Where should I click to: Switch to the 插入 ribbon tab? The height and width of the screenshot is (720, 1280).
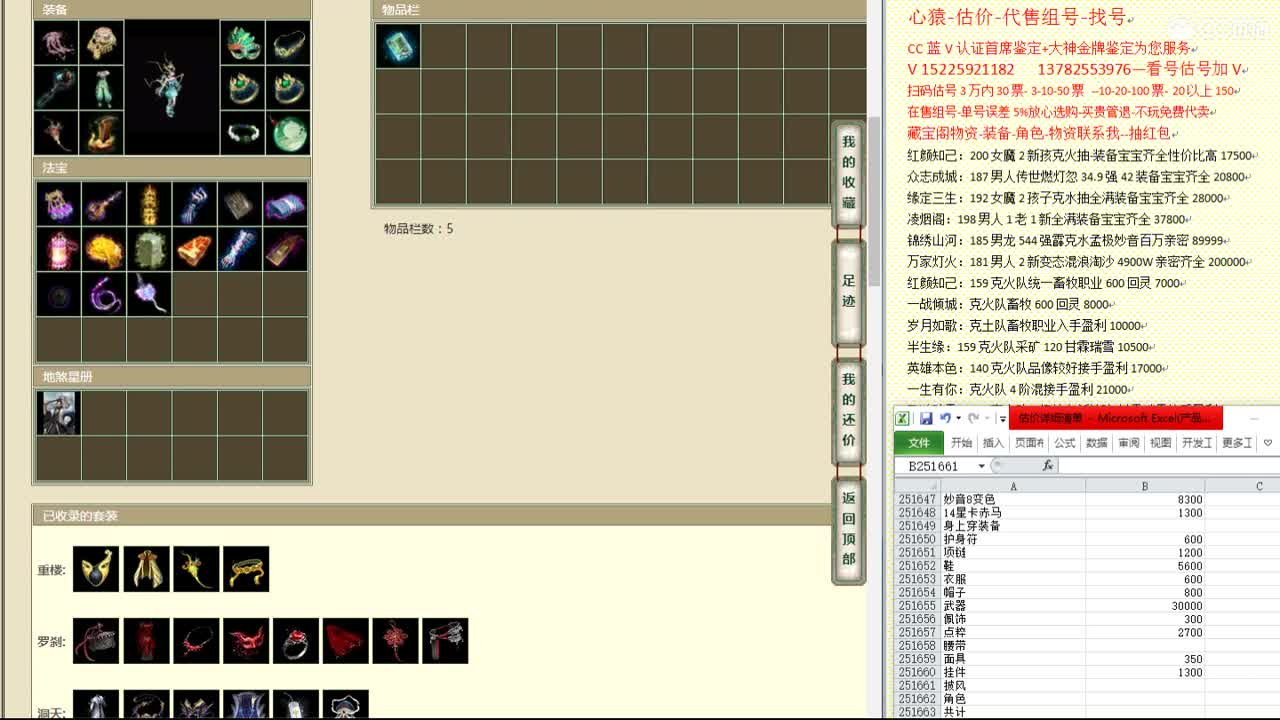(993, 443)
